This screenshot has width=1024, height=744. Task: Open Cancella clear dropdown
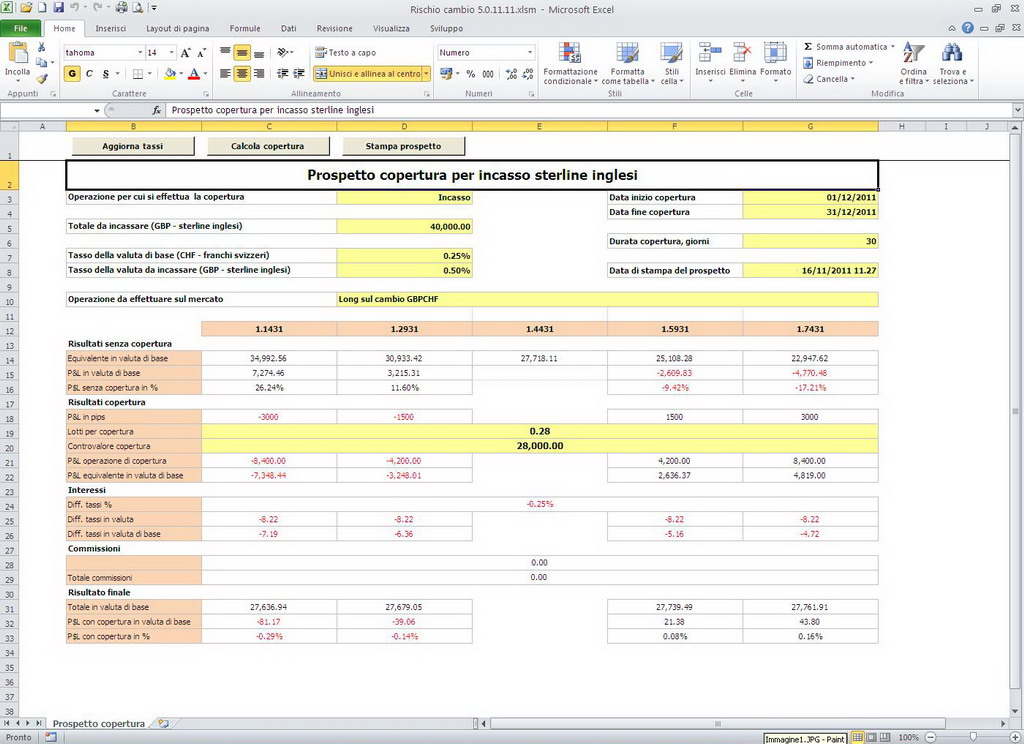[x=828, y=79]
